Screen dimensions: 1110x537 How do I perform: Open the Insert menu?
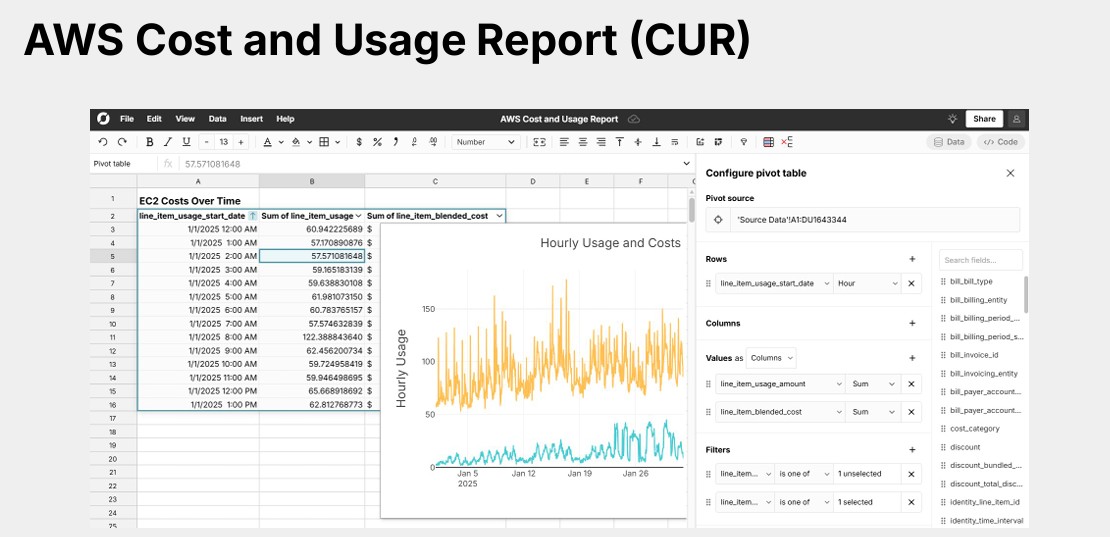(251, 119)
